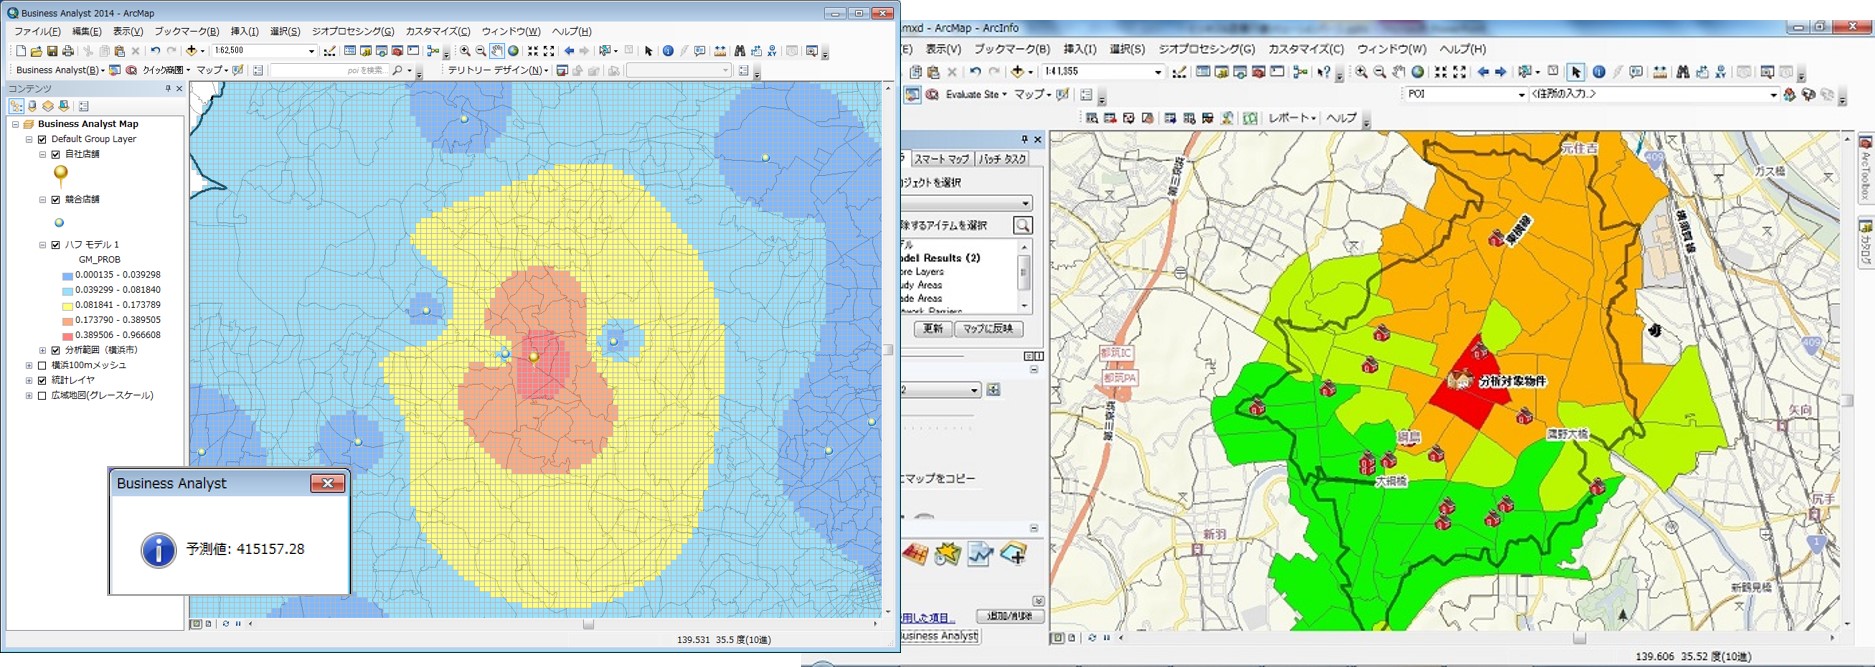Click the Full Extent globe in left toolbar
Image resolution: width=1875 pixels, height=667 pixels.
[513, 51]
